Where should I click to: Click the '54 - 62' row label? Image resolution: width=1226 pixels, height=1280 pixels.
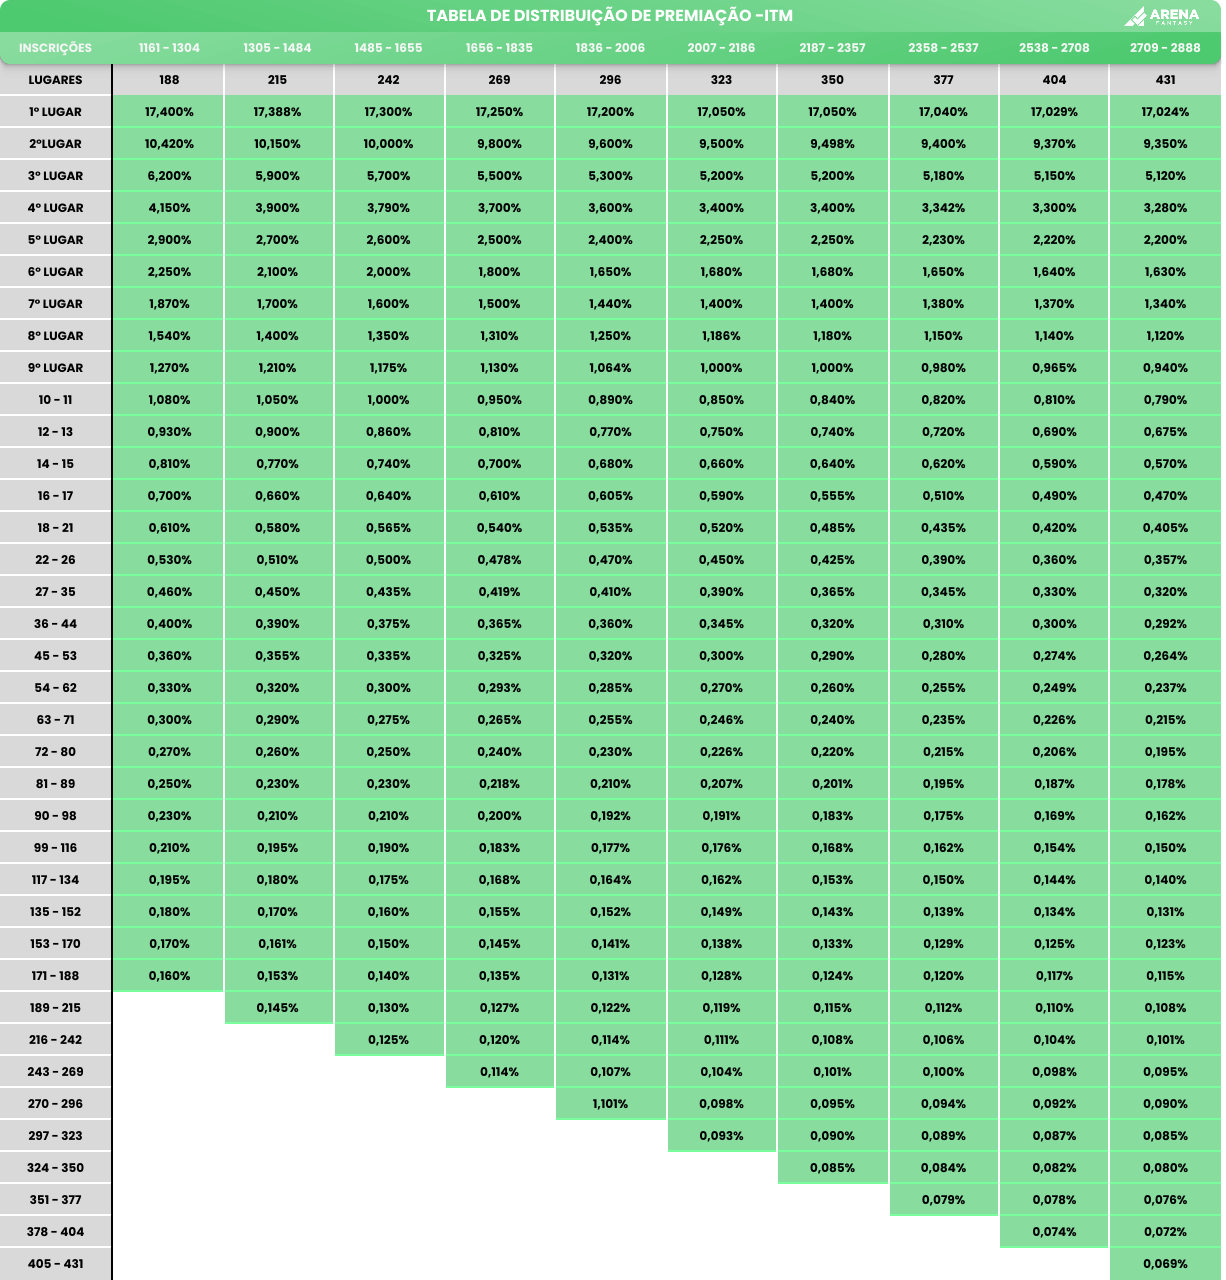(x=55, y=688)
